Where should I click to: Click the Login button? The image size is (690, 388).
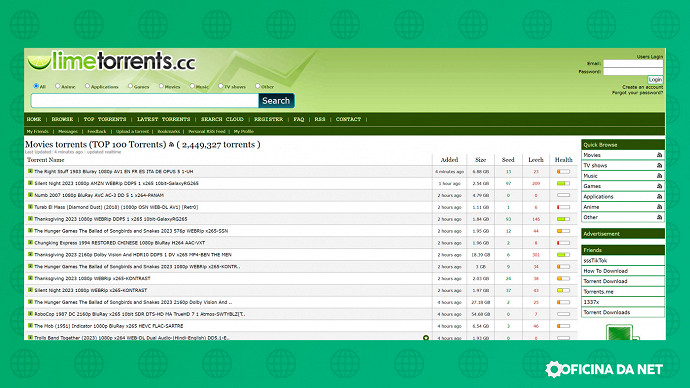[655, 80]
